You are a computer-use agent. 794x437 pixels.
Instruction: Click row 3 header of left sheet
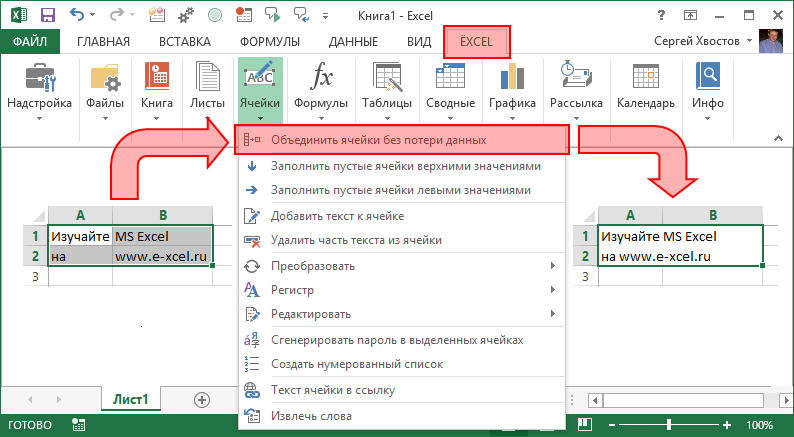pos(35,276)
